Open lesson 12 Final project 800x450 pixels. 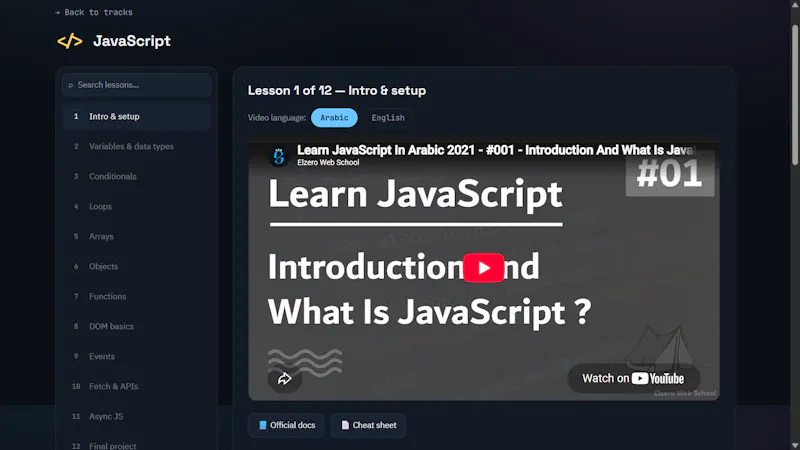pyautogui.click(x=137, y=444)
